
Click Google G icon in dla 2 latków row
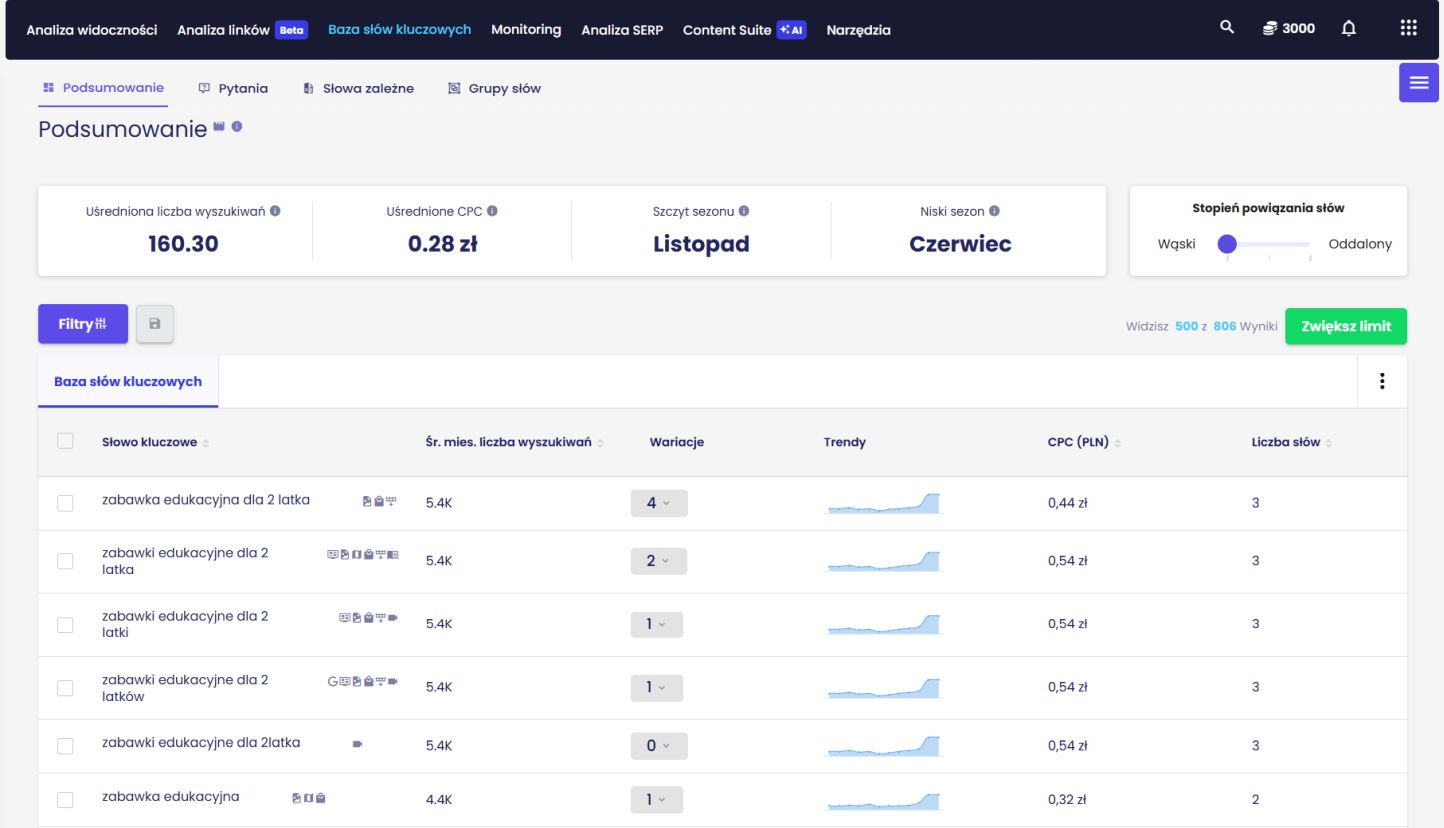333,681
